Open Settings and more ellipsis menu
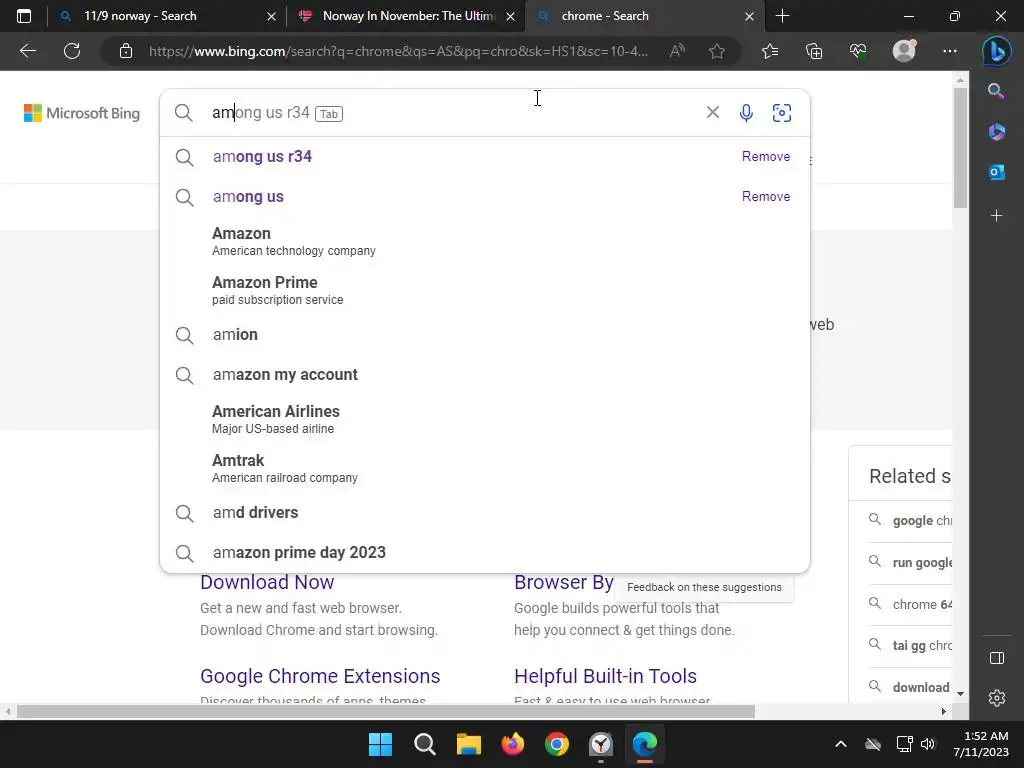Screen dimensions: 1024x768 [x=950, y=51]
